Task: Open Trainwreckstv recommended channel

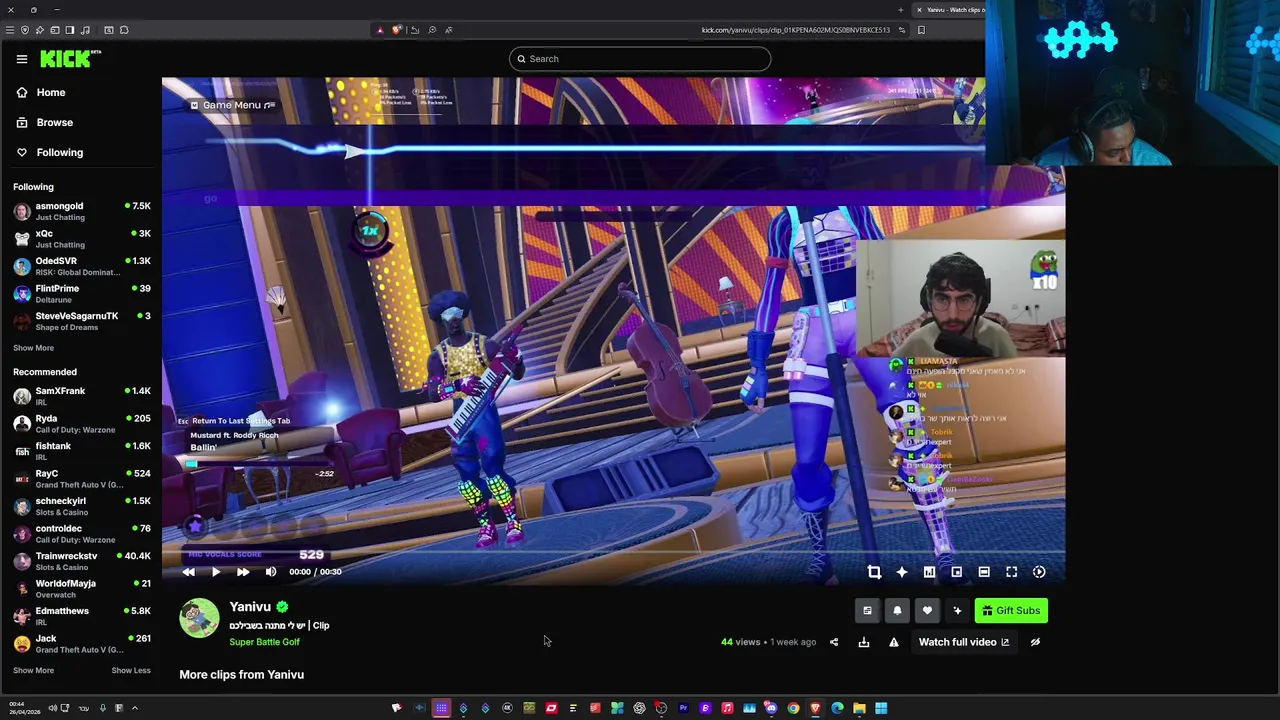Action: [x=81, y=561]
